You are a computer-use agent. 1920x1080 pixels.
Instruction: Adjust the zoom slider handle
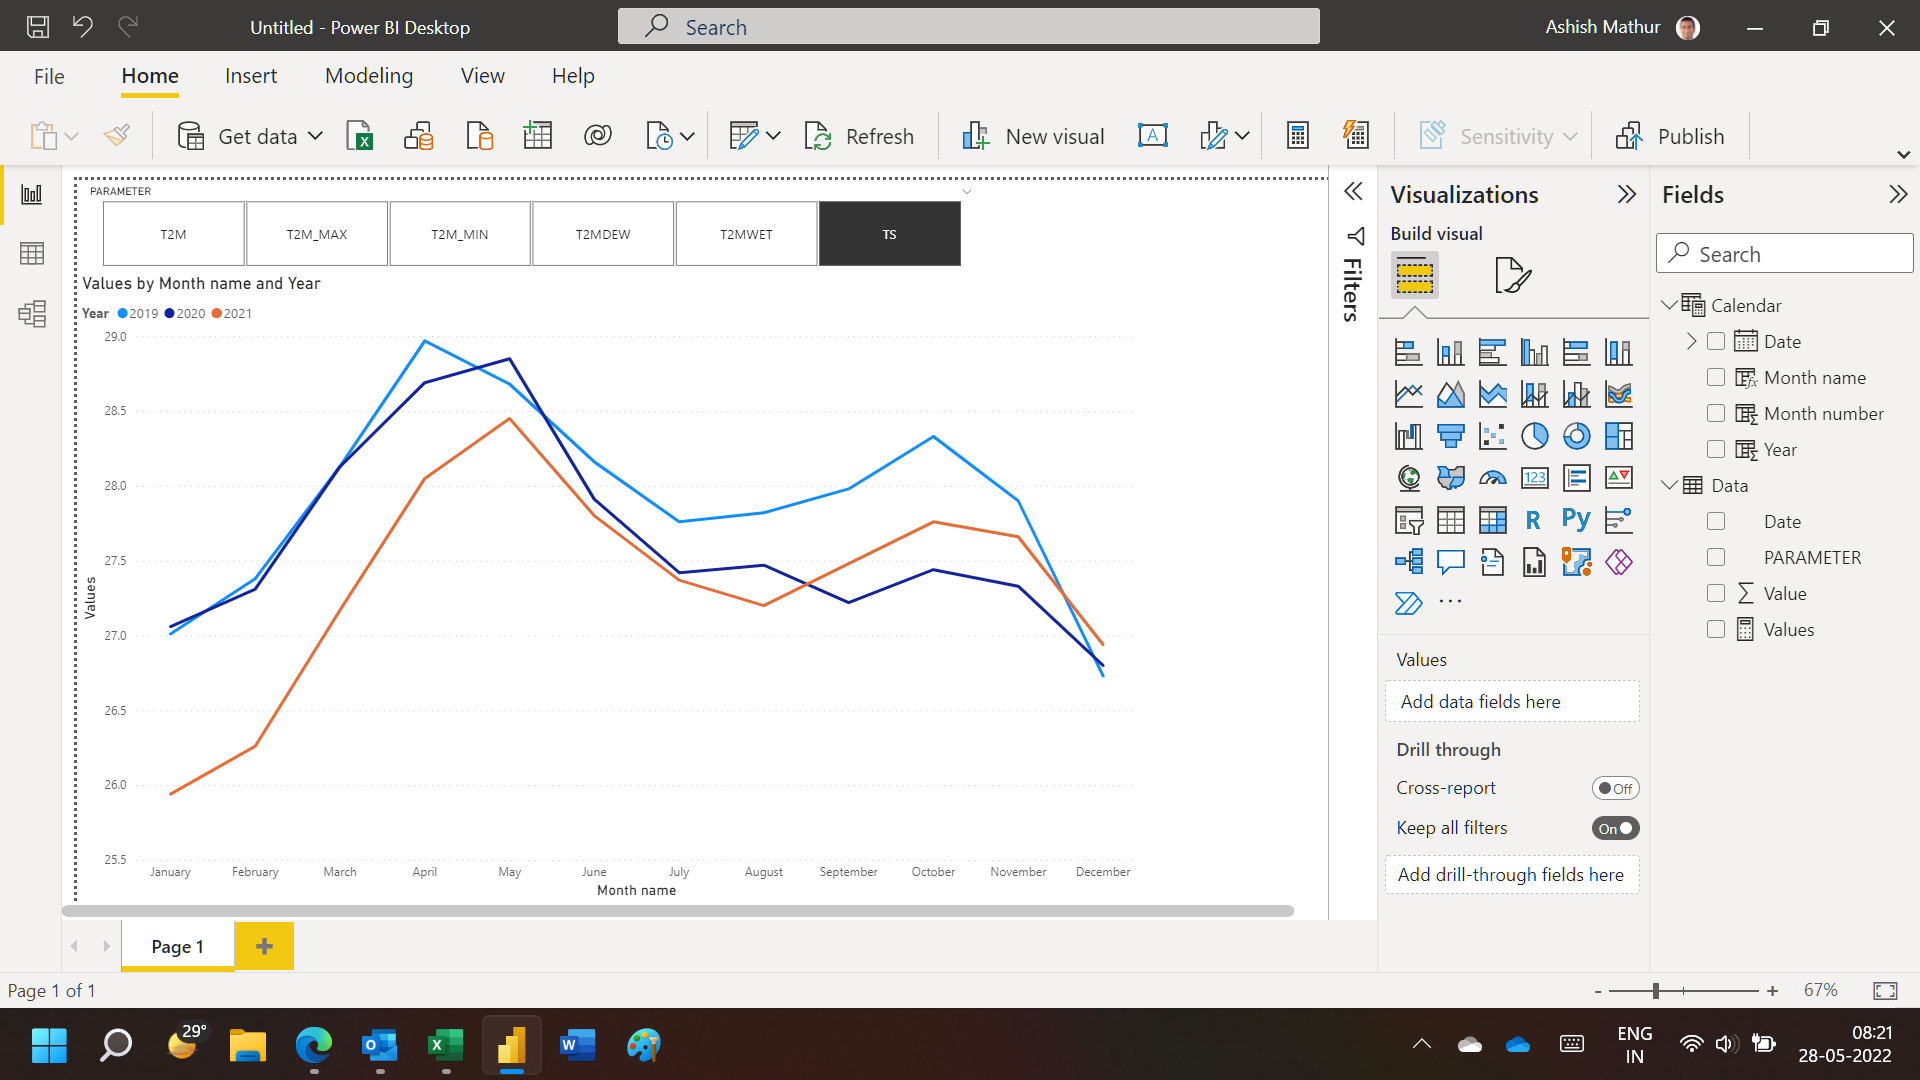(1656, 991)
